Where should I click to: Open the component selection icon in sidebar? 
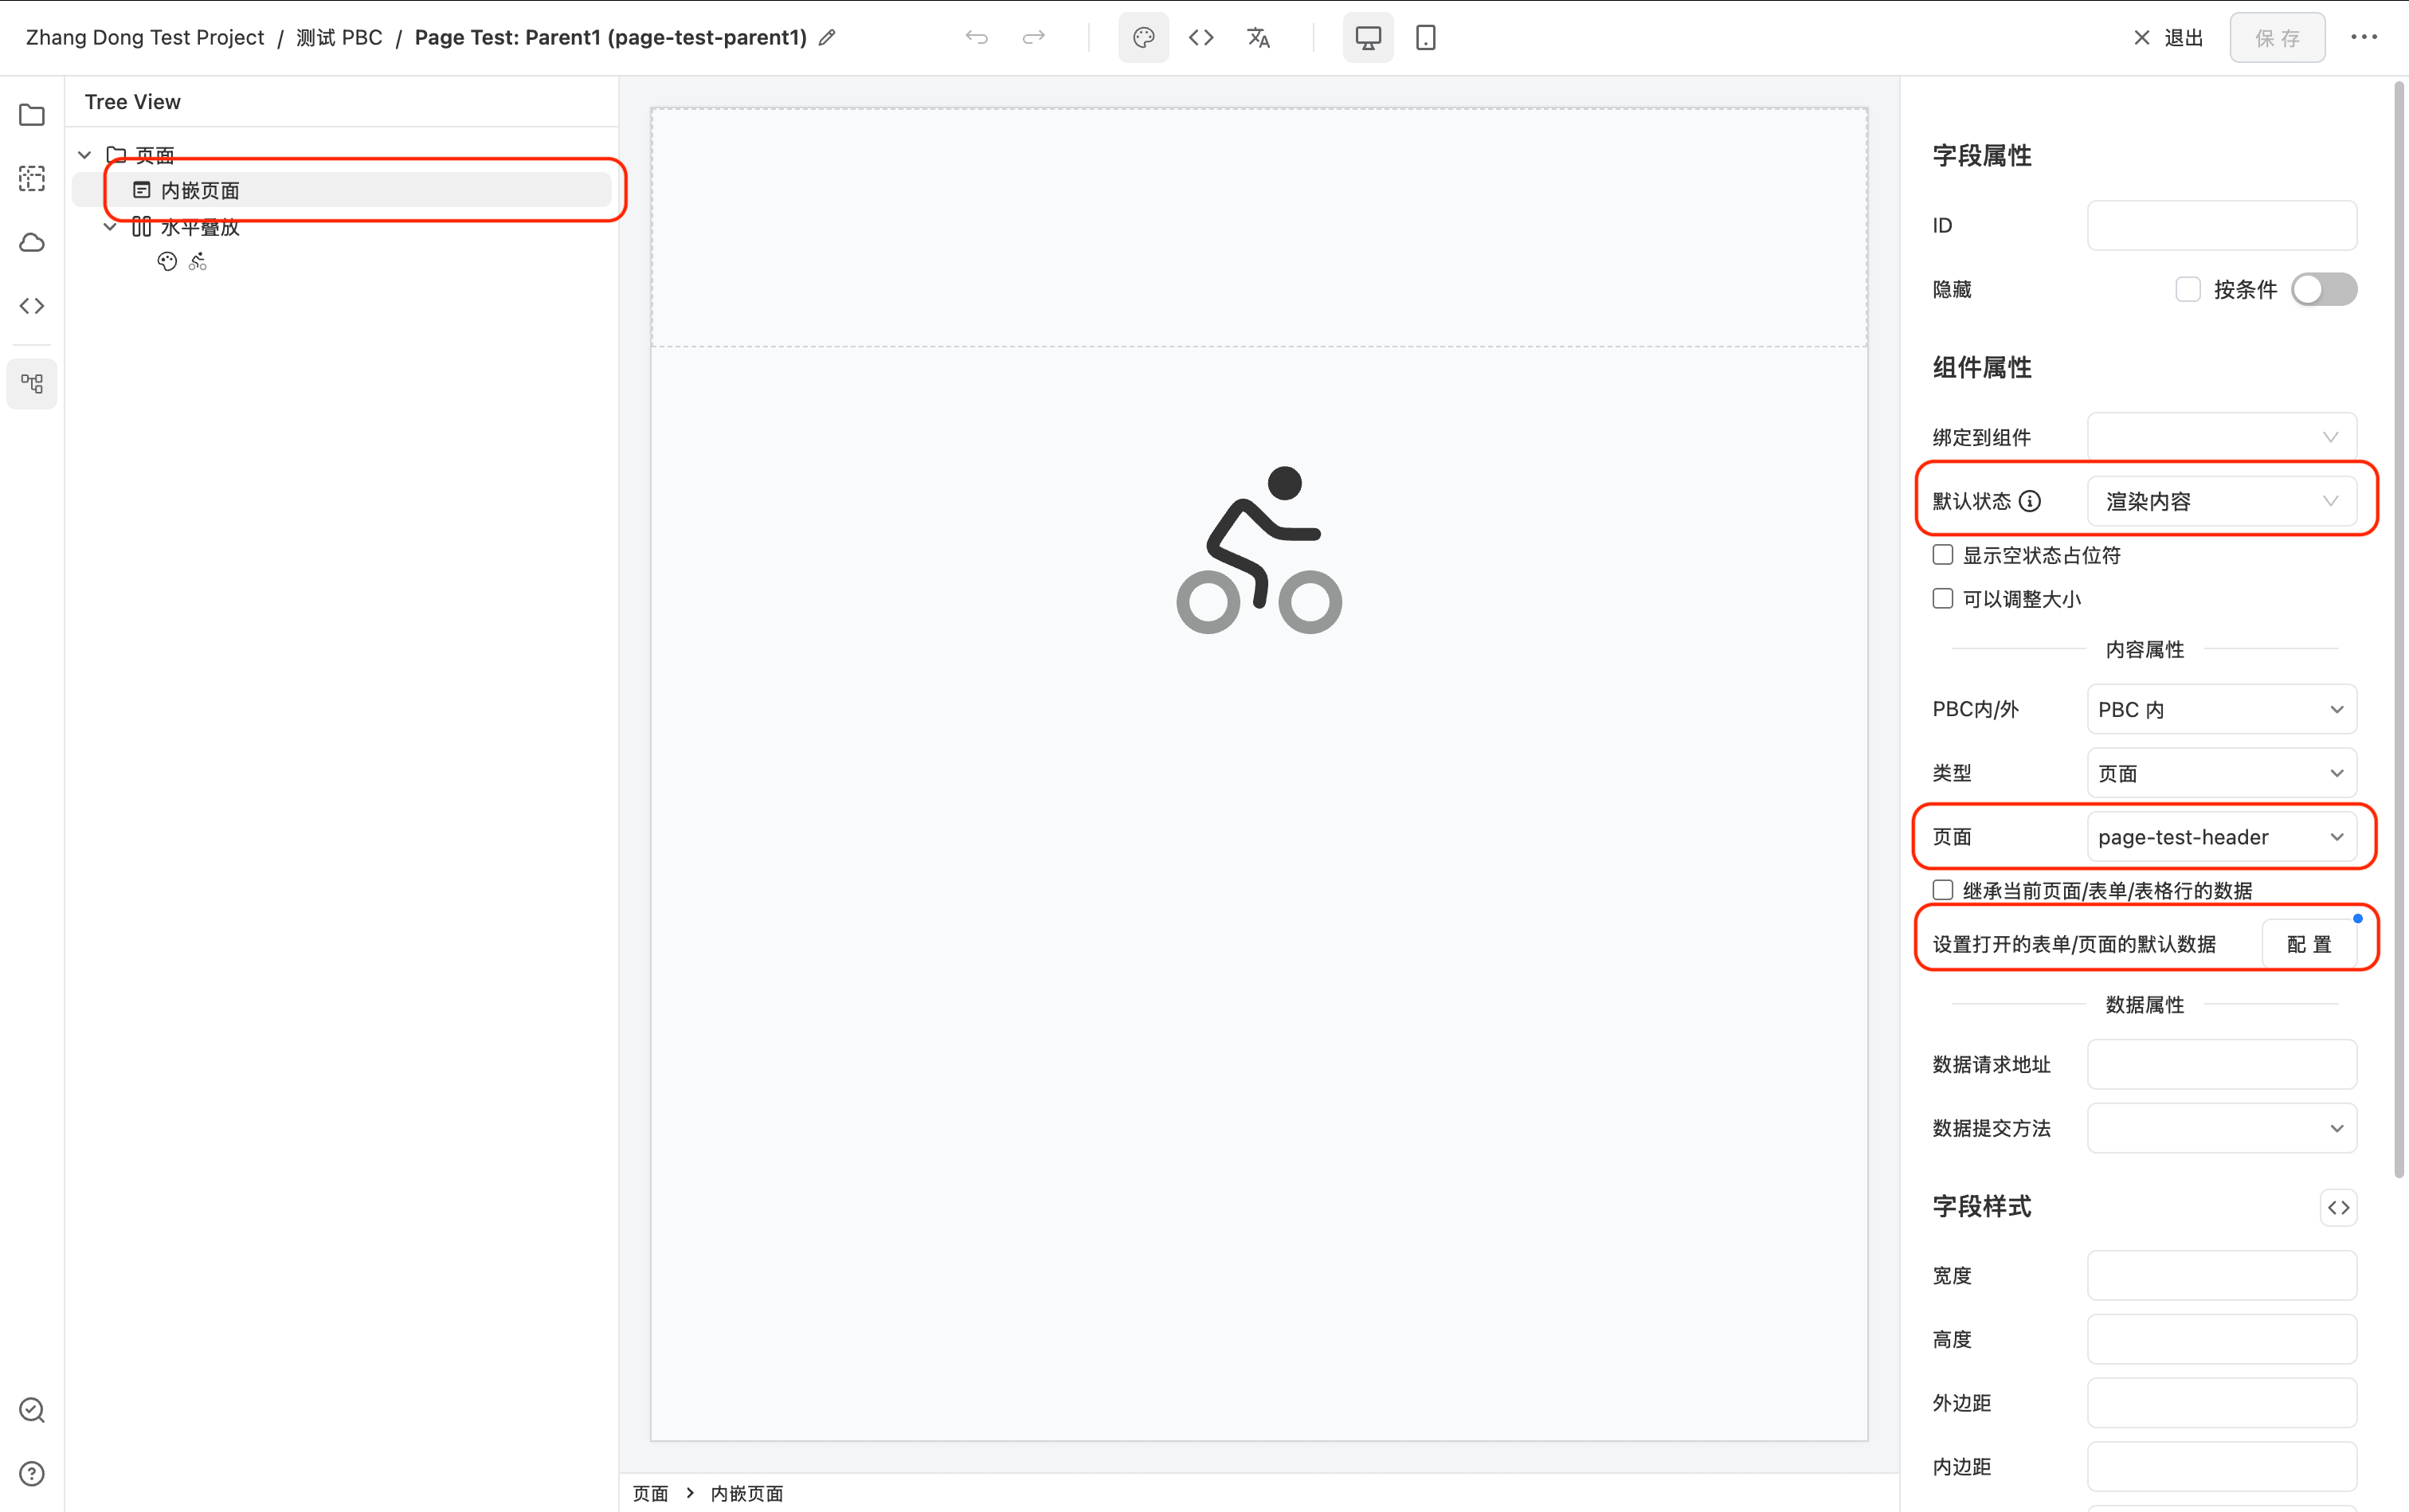pyautogui.click(x=32, y=179)
